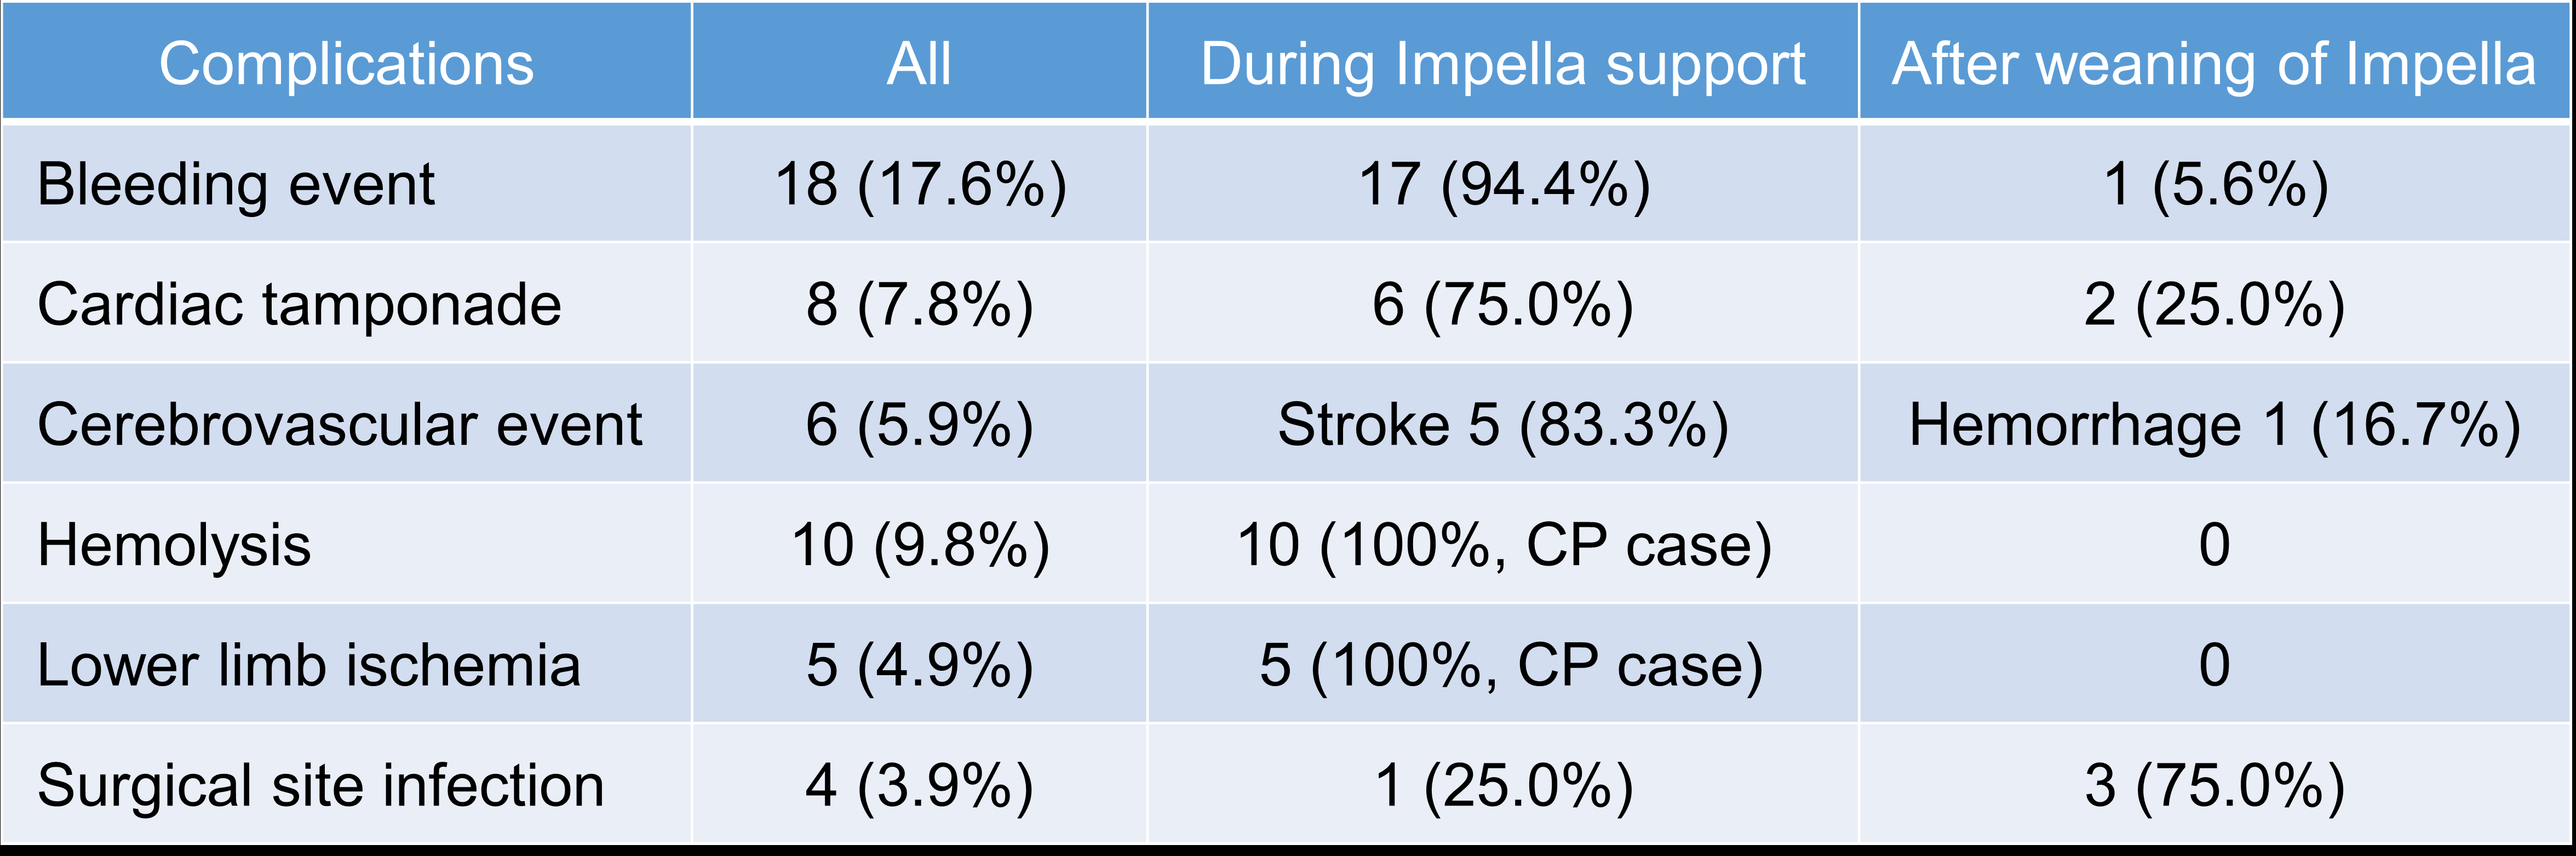Click the During Impella support header
This screenshot has height=856, width=2576.
(1502, 64)
